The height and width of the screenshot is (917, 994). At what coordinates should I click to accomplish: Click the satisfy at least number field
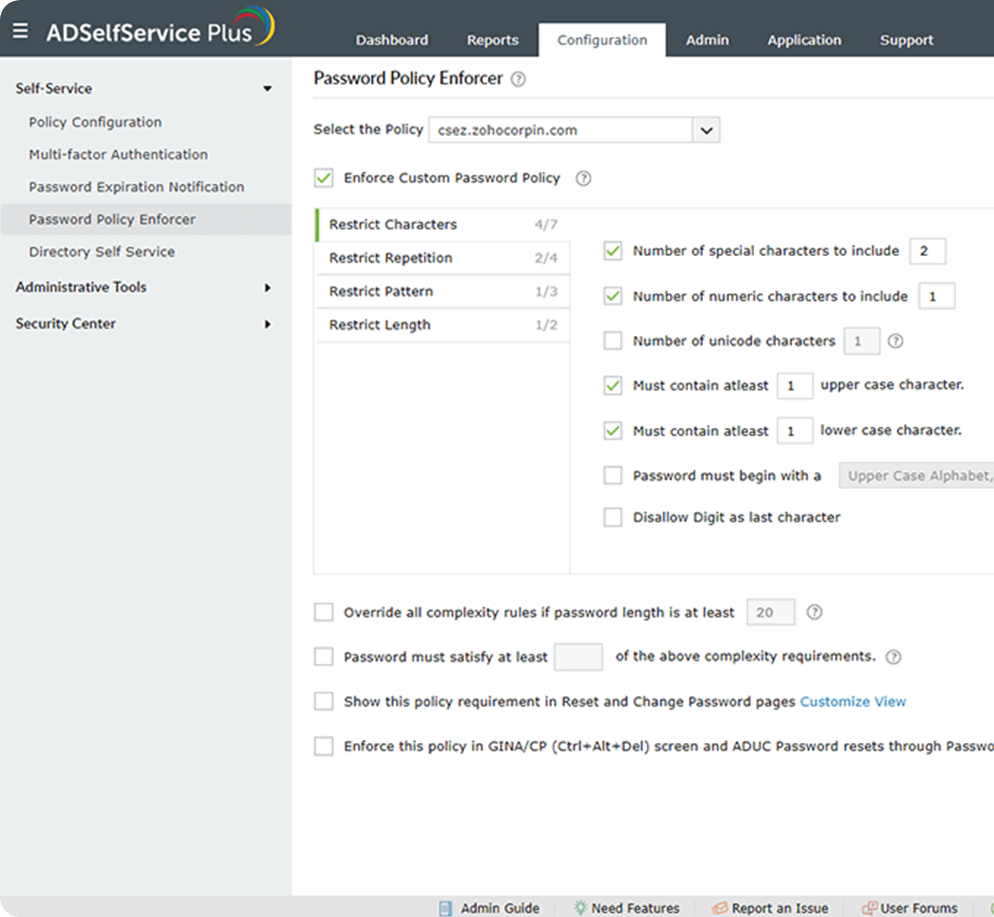point(578,657)
